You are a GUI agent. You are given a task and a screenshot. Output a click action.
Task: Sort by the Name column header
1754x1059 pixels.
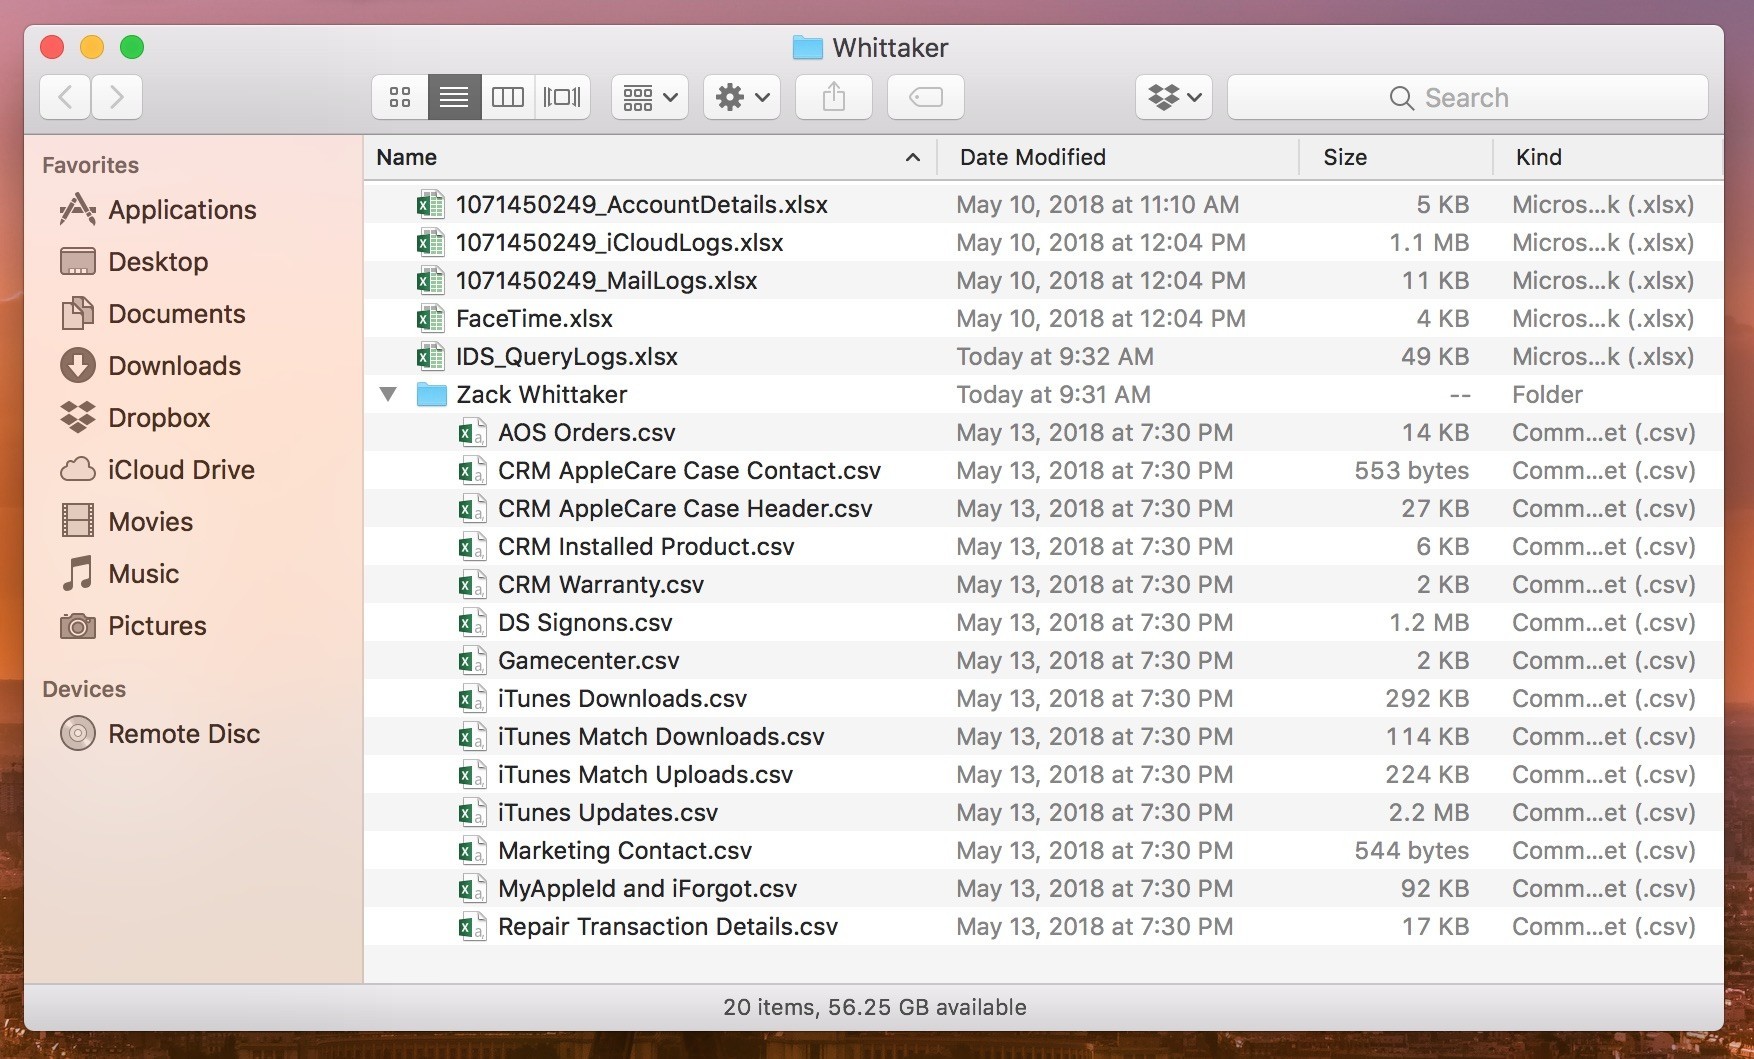point(650,157)
